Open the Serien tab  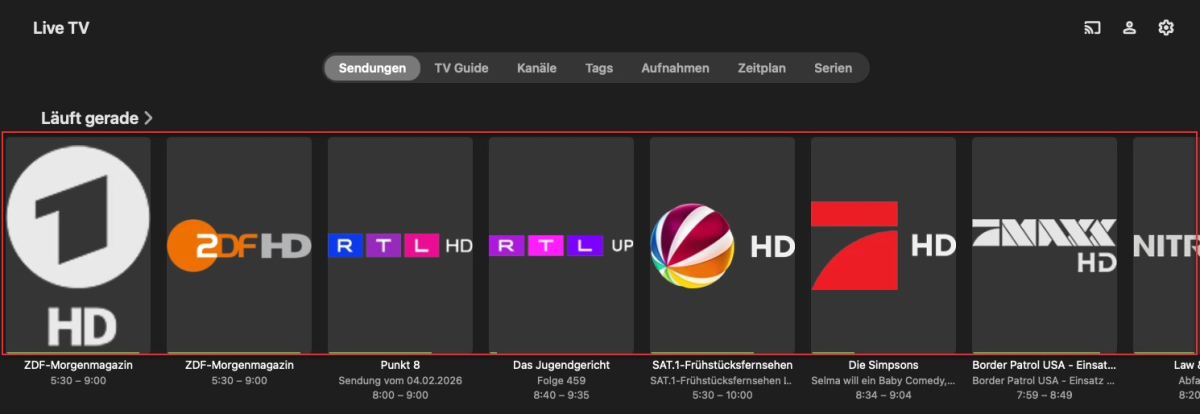[833, 68]
